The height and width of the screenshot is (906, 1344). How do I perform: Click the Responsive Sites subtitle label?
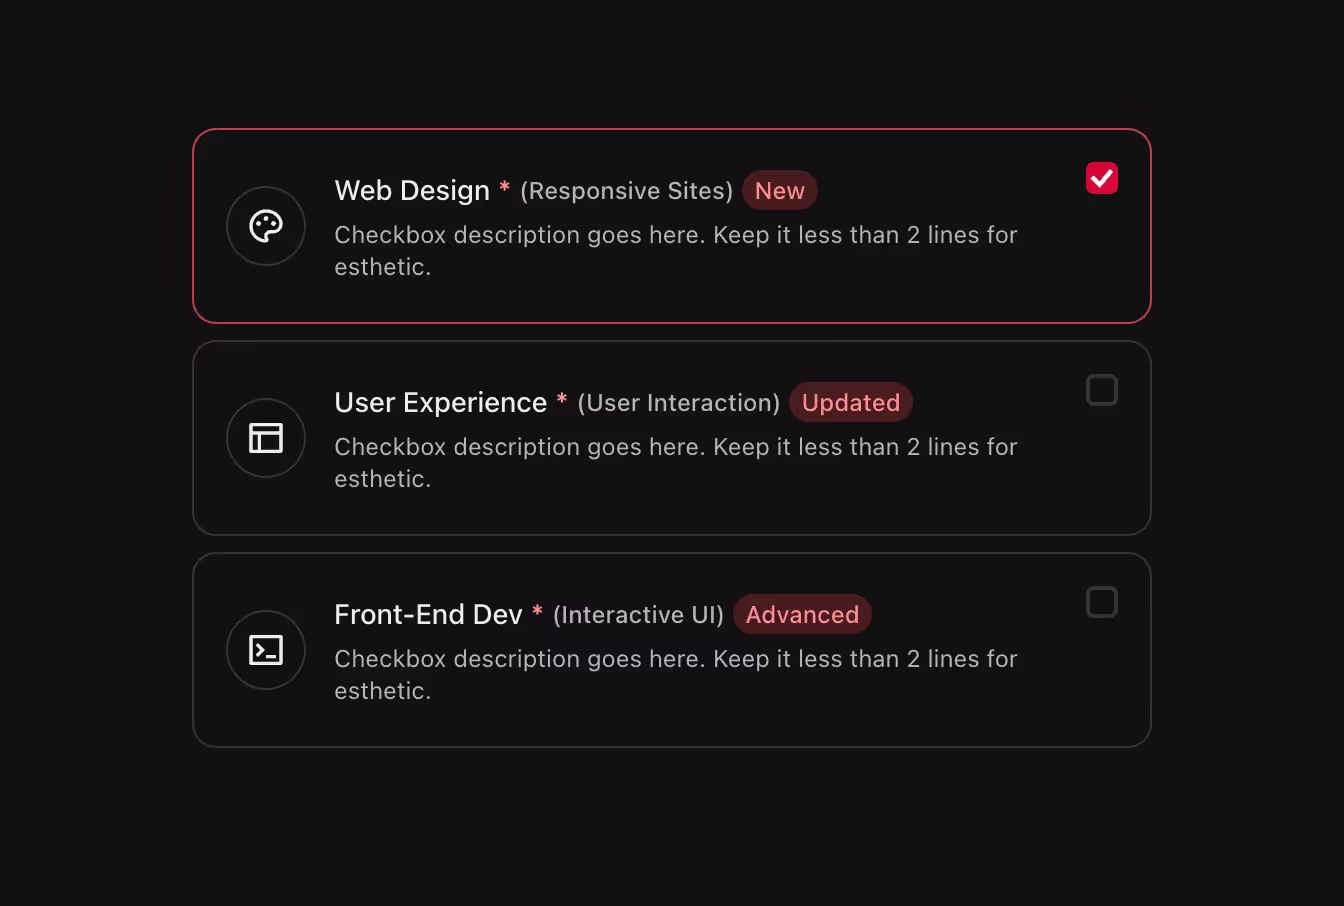click(x=626, y=191)
